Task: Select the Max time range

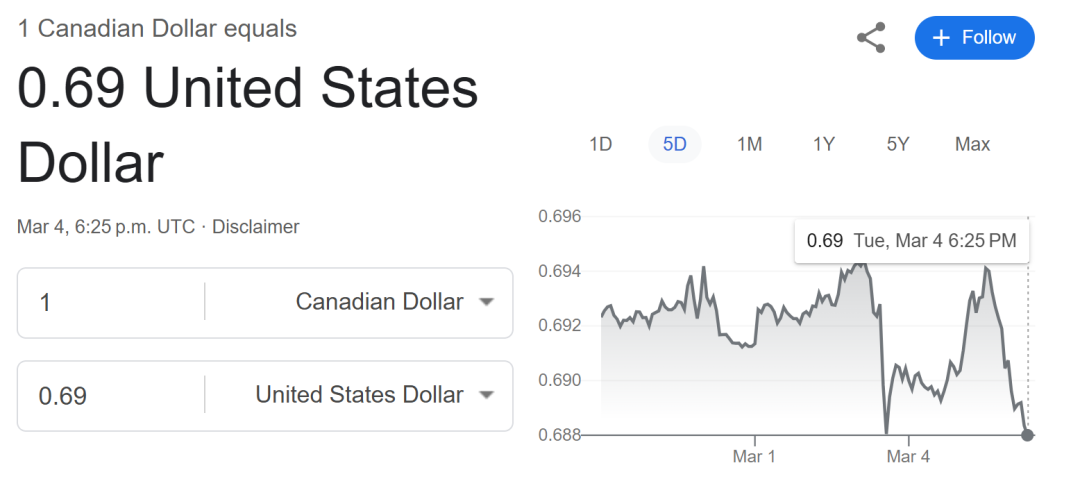Action: (x=972, y=144)
